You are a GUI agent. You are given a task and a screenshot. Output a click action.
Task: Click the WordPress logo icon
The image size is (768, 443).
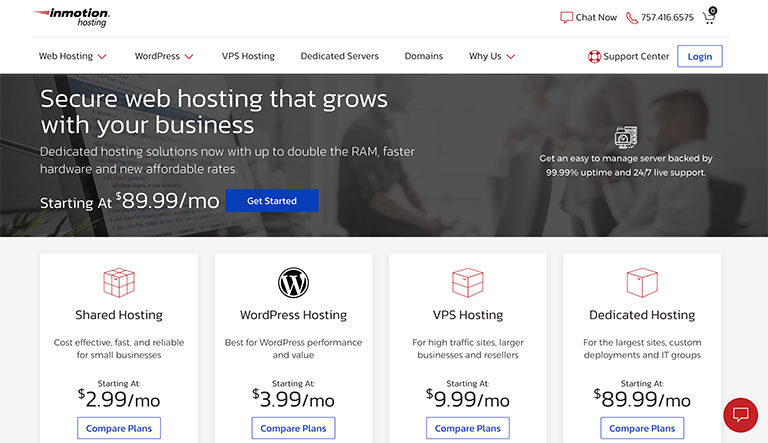293,283
